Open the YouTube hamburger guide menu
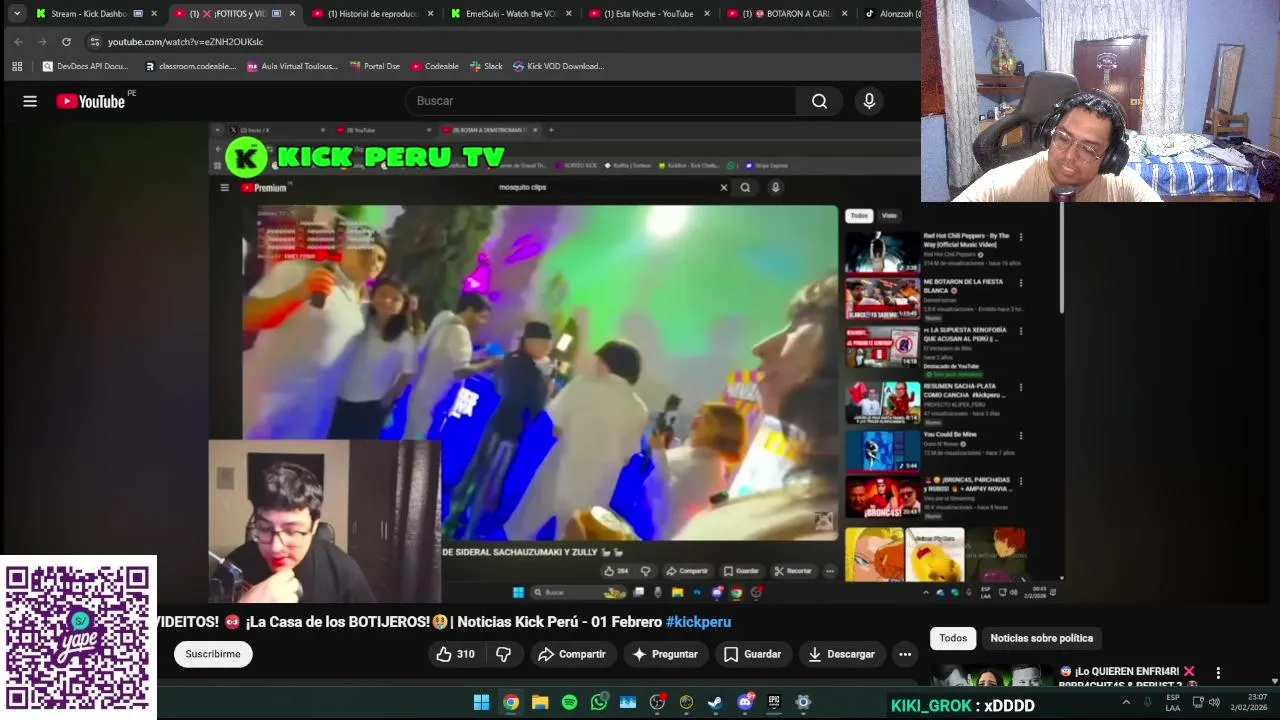1280x720 pixels. [x=30, y=101]
